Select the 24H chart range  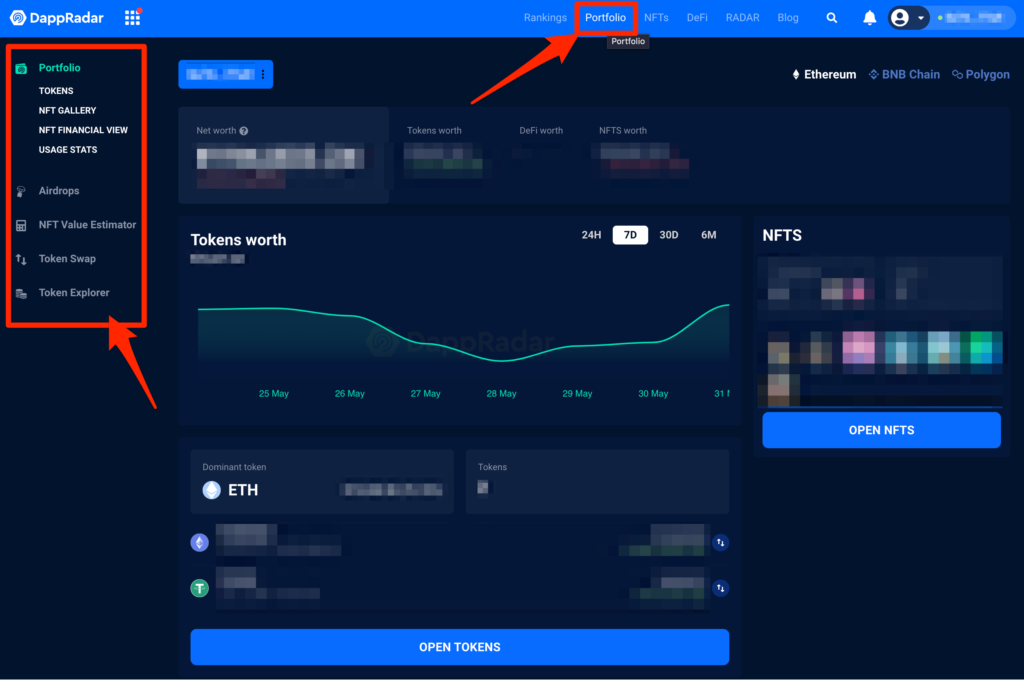click(591, 235)
